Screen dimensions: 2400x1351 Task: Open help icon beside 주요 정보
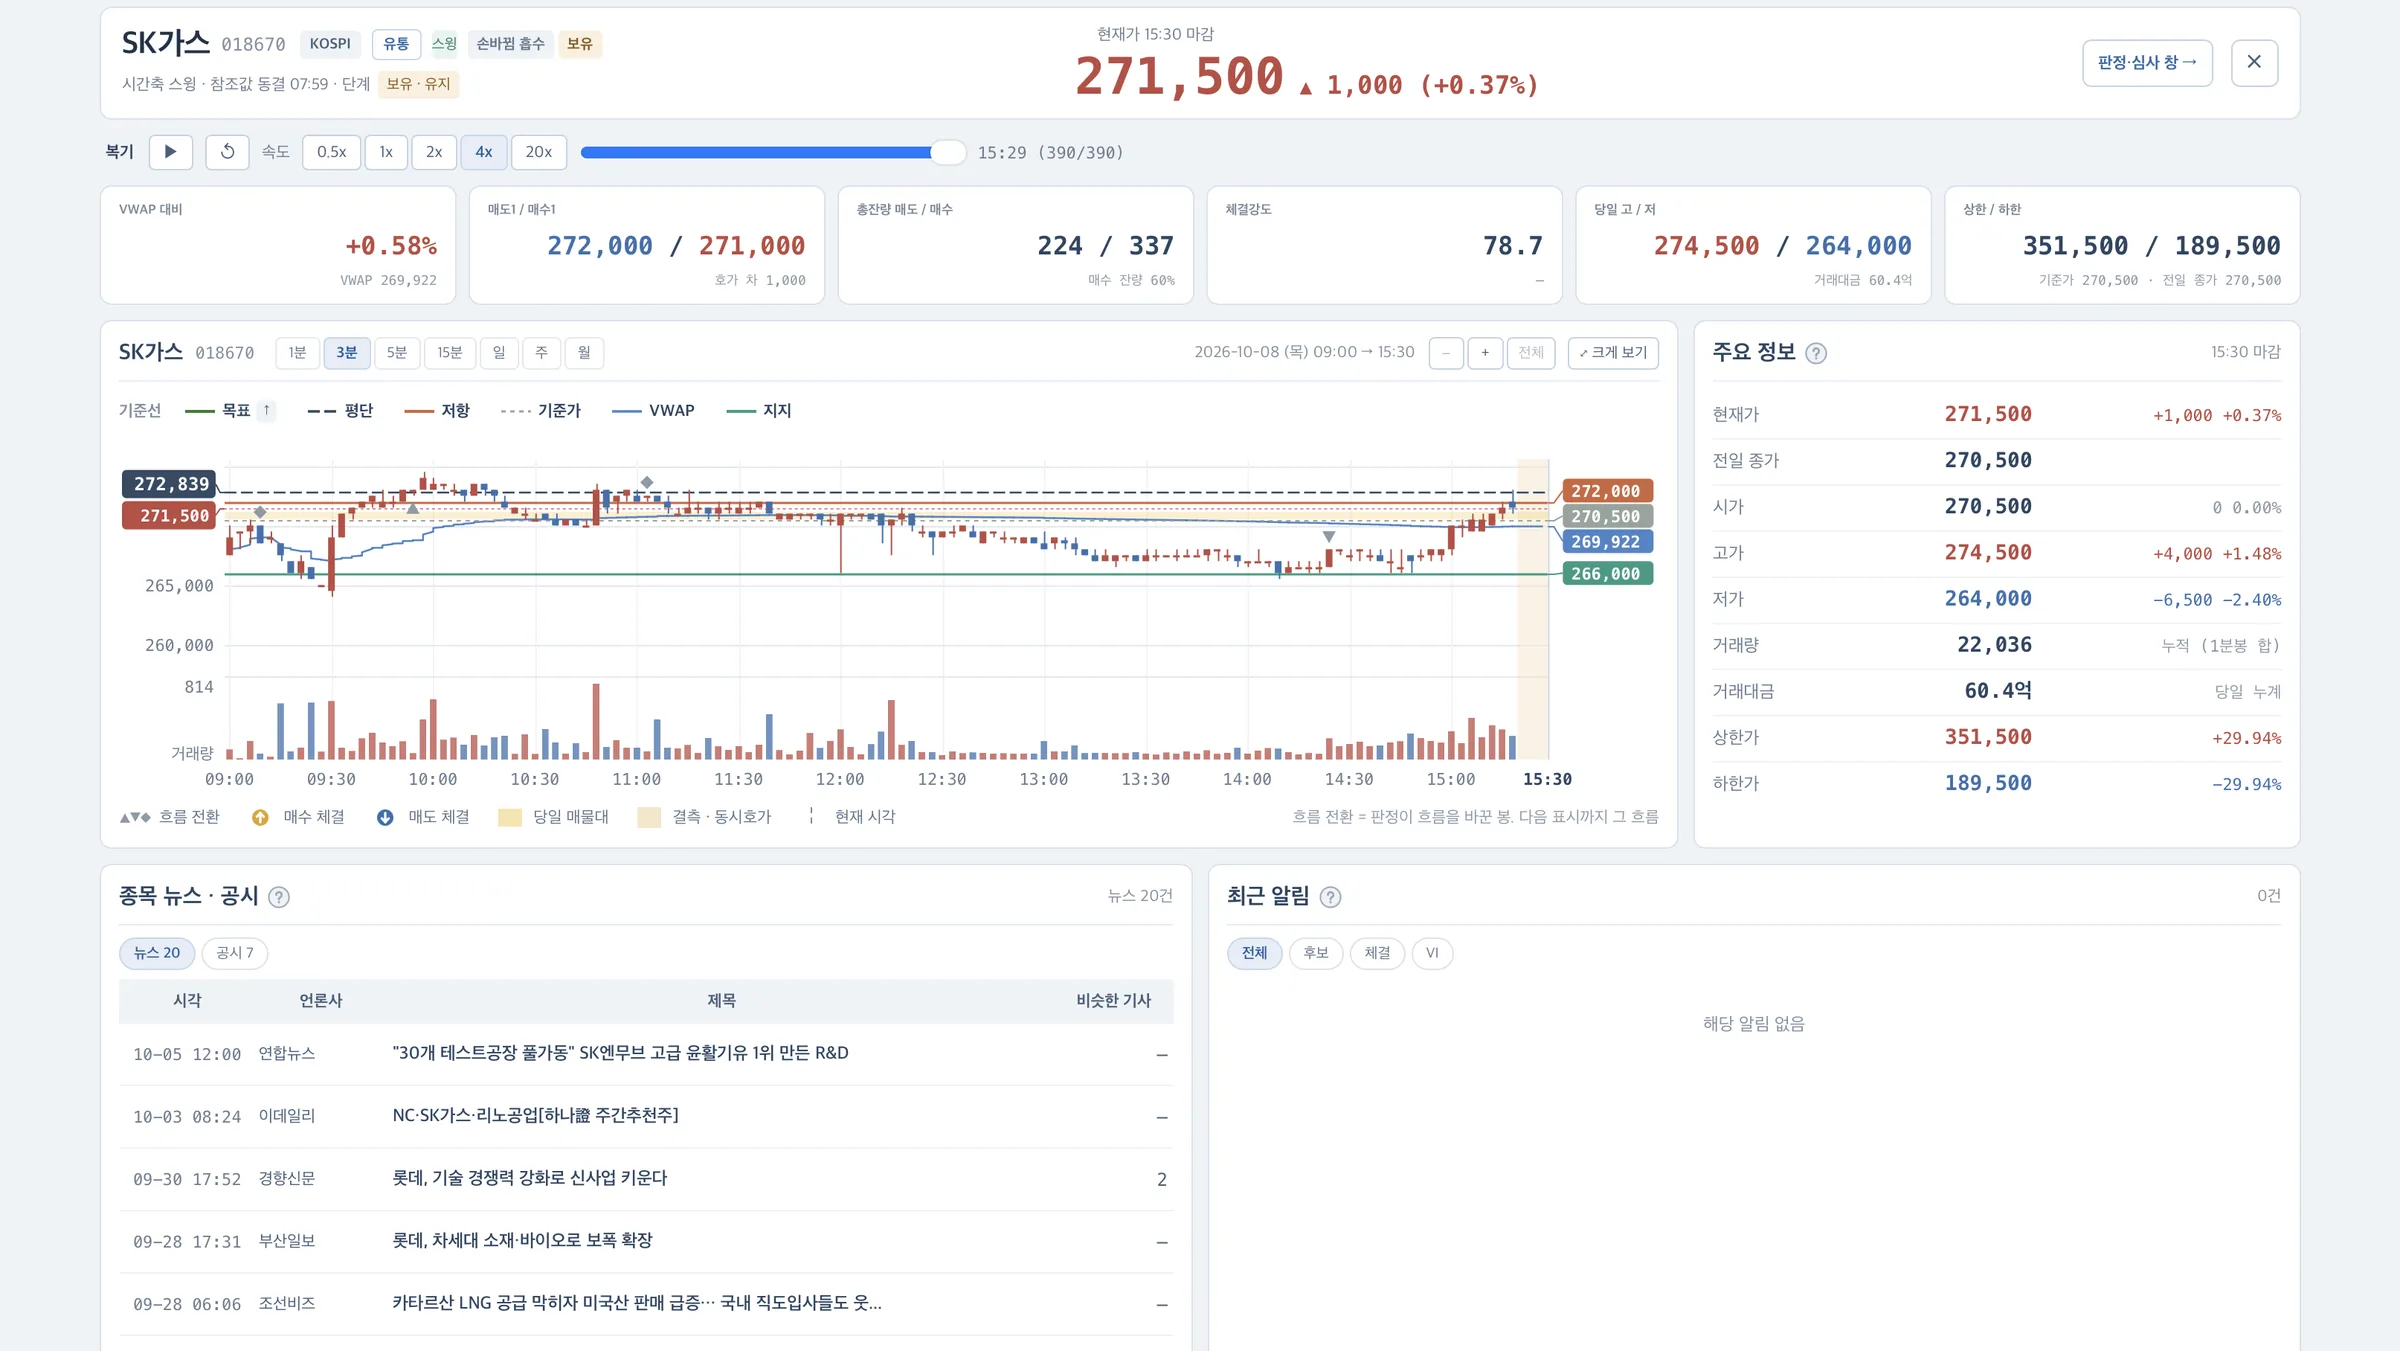click(1816, 353)
